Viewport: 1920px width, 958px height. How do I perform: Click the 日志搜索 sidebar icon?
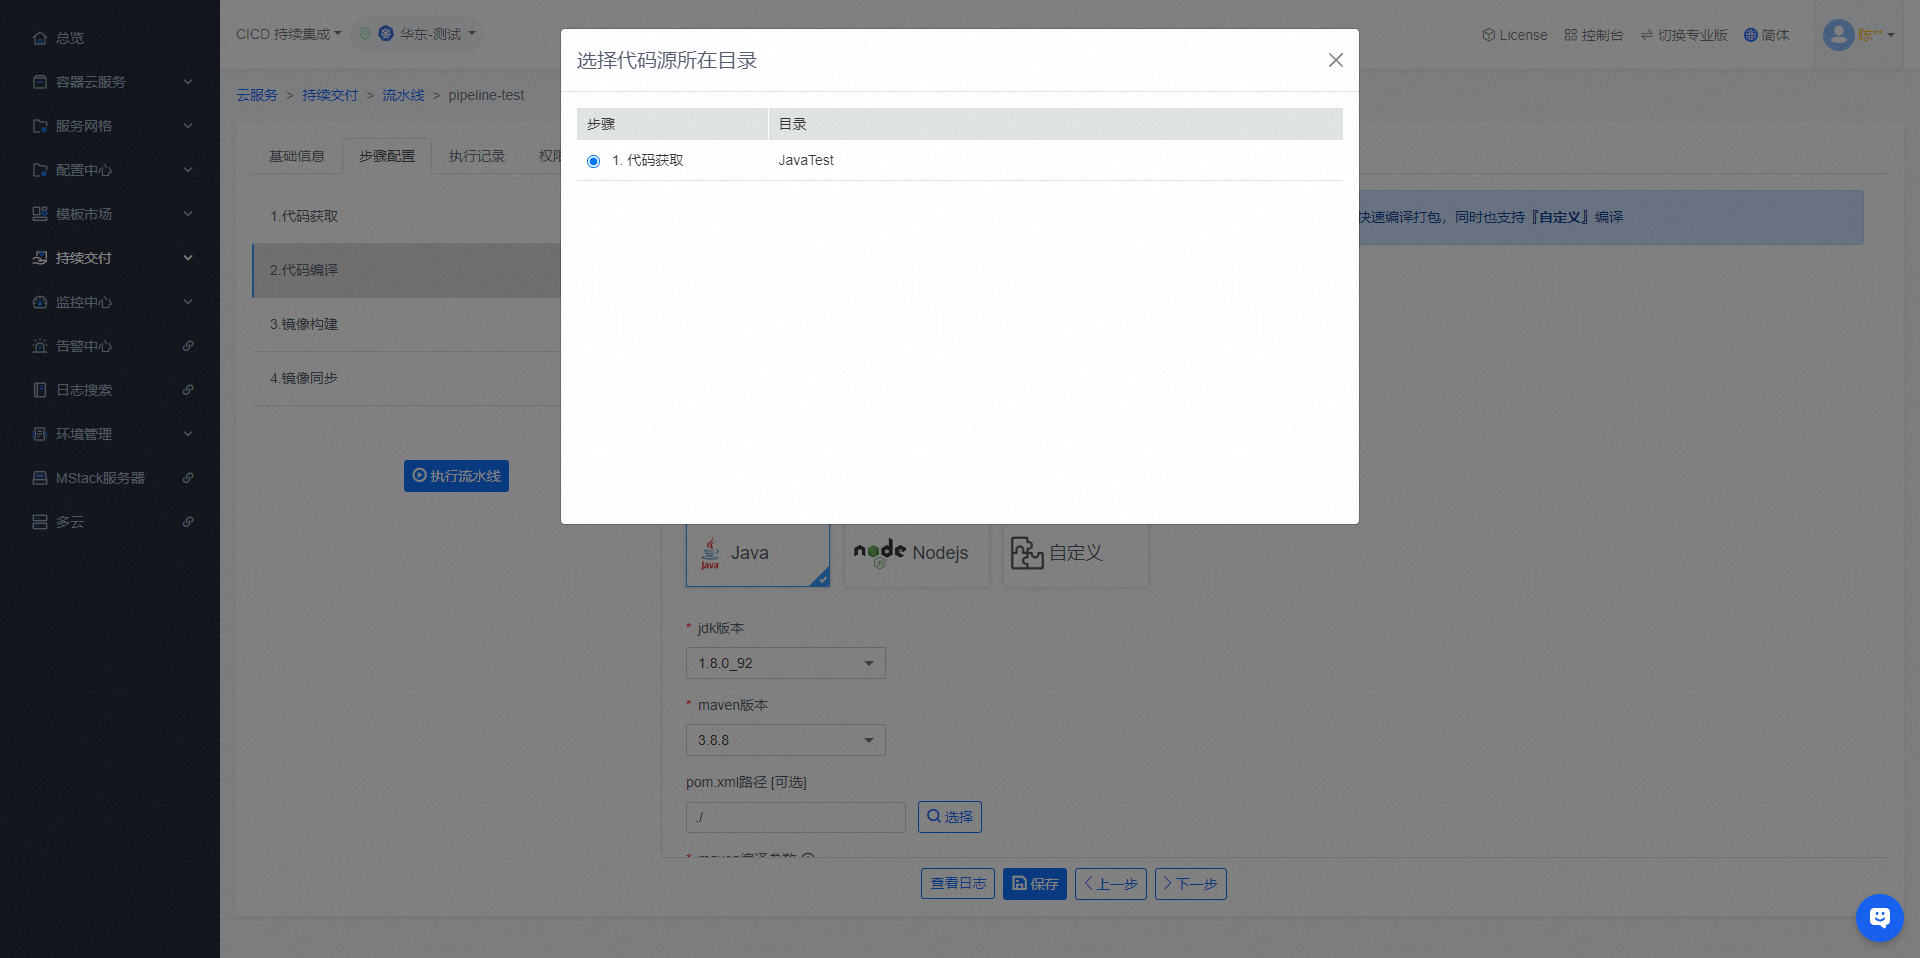click(40, 390)
